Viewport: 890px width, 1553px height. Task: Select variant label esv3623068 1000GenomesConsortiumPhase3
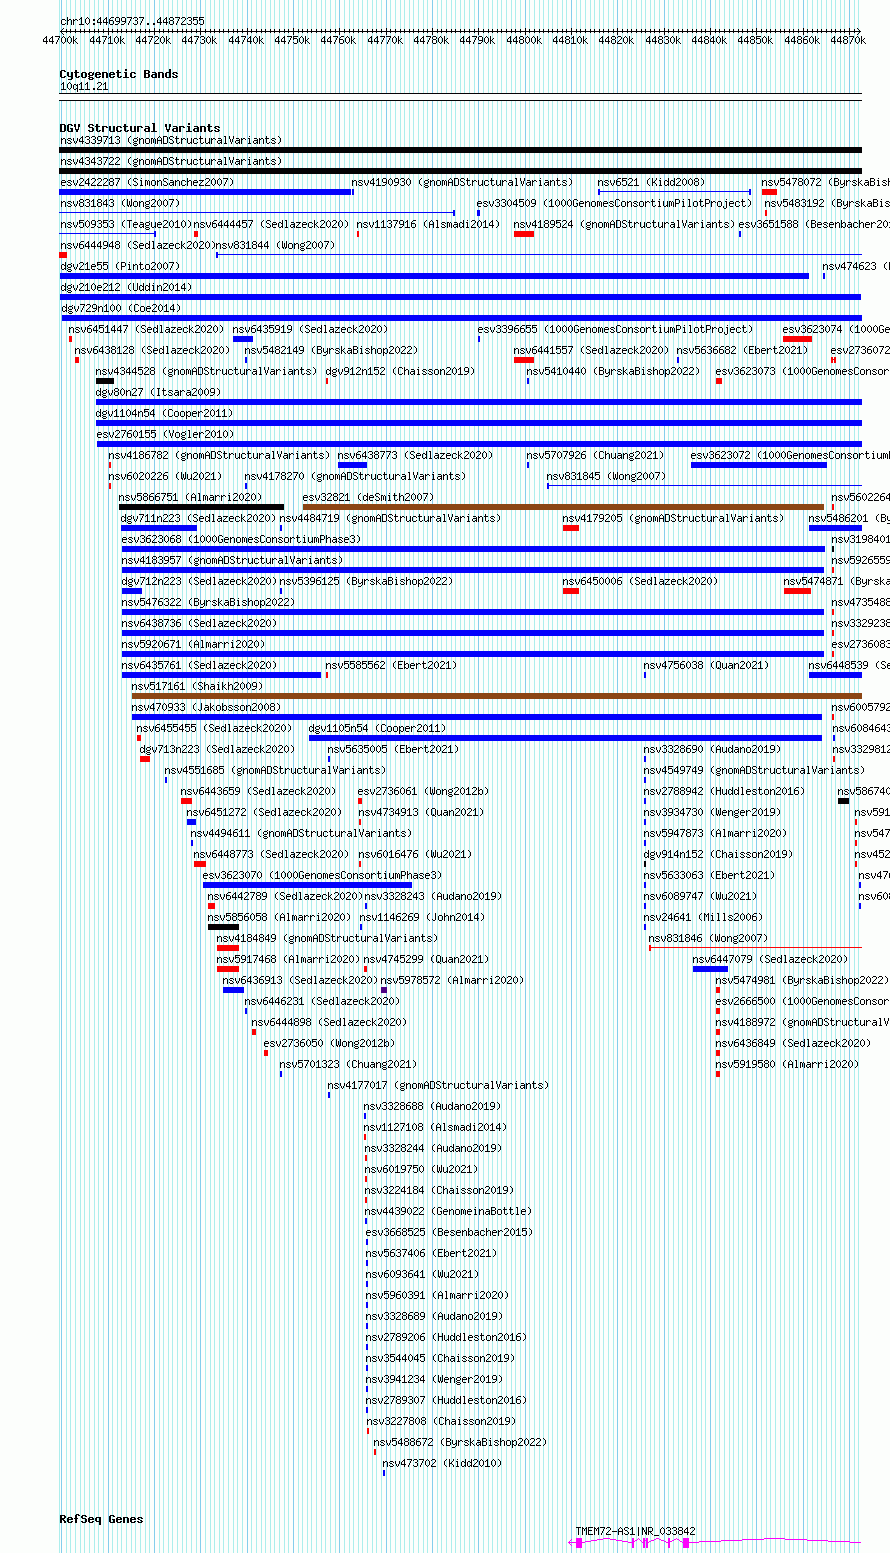[241, 539]
